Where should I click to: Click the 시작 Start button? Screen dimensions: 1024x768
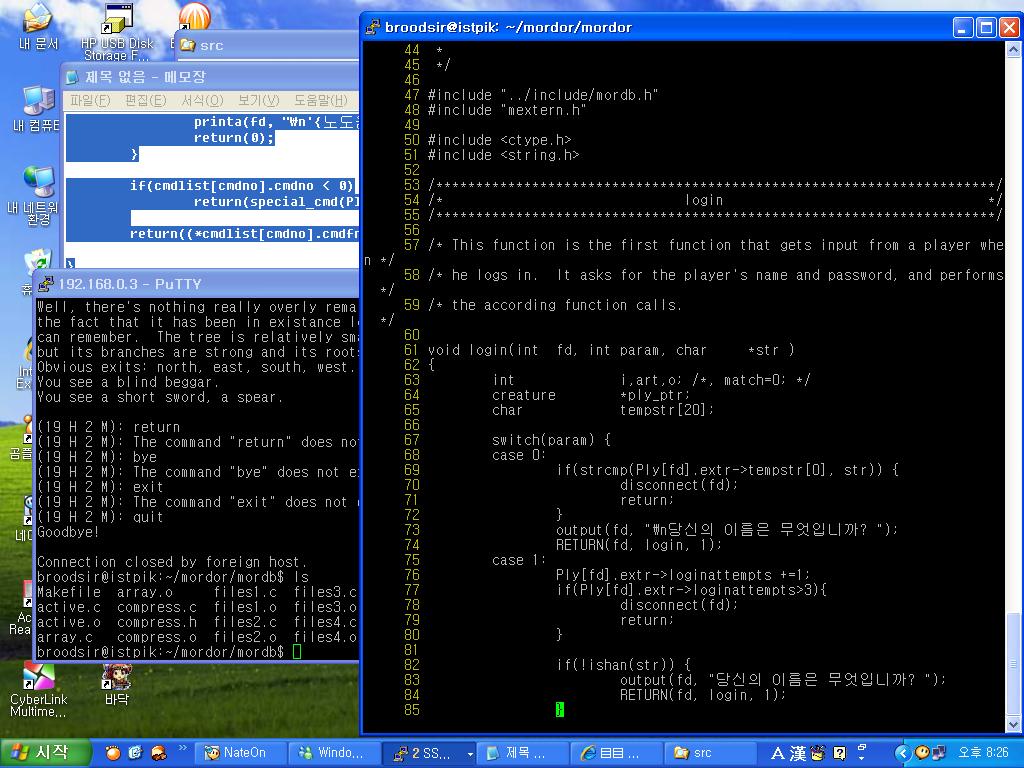coord(45,753)
